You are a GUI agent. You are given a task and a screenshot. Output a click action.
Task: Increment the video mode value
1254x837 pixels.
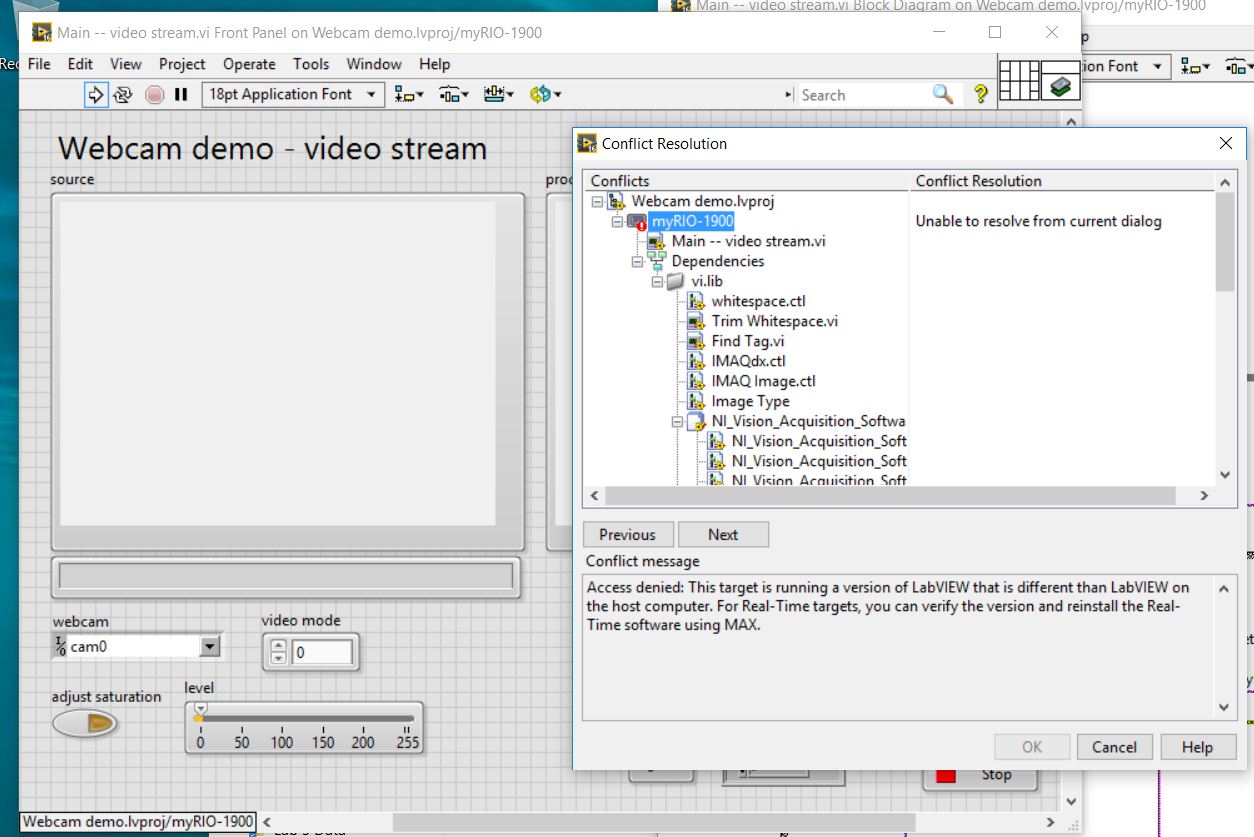(x=278, y=646)
